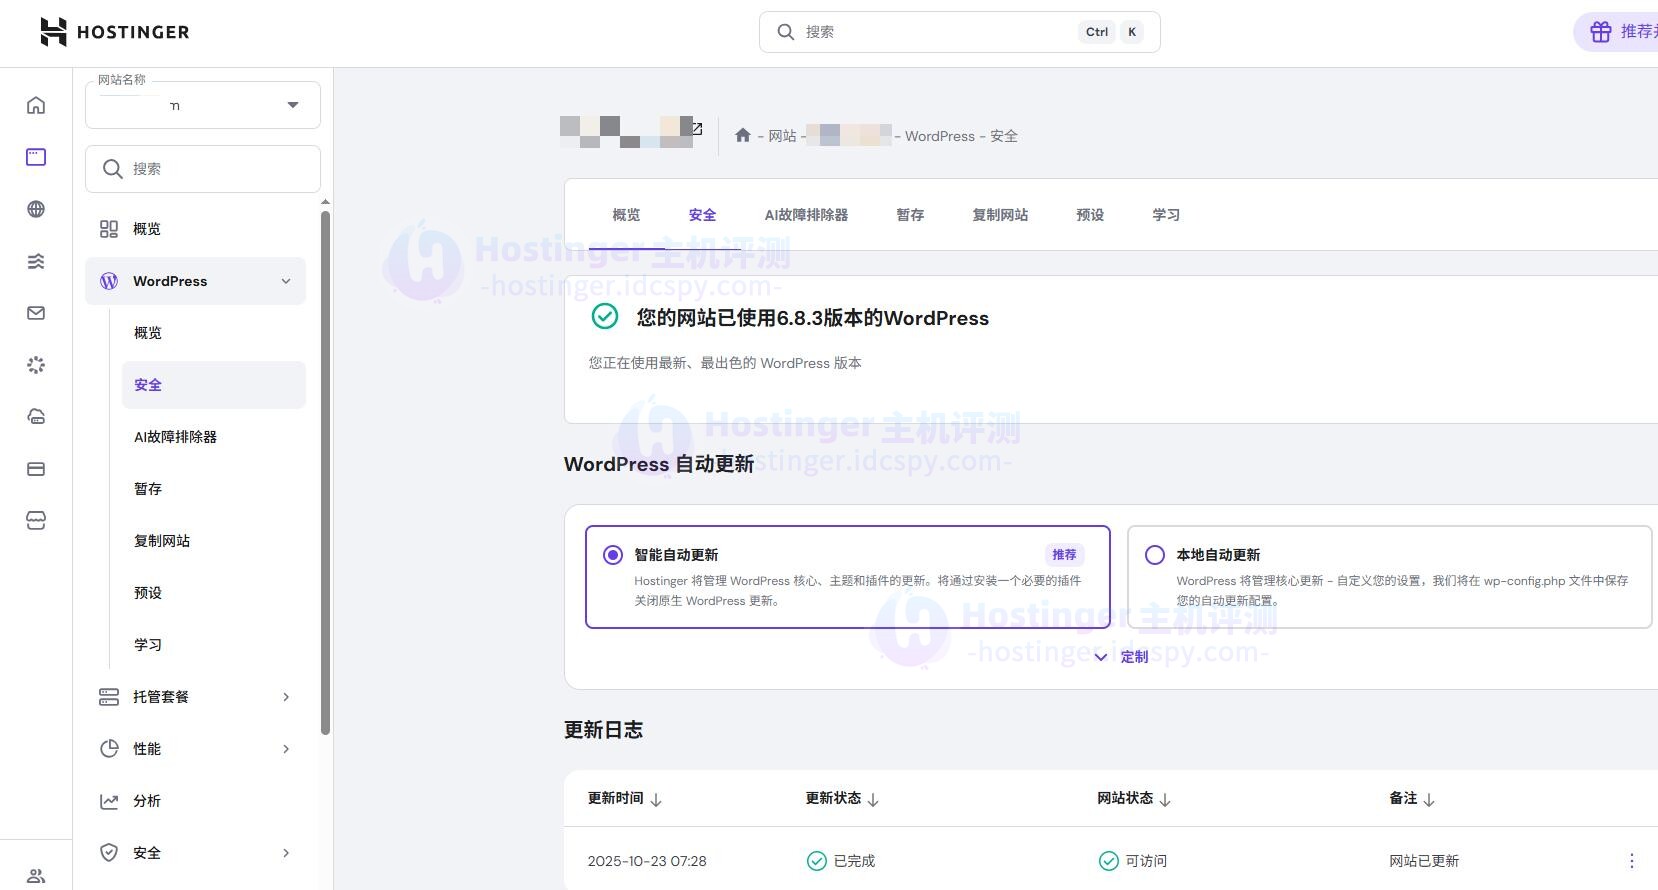Open 概览 under WordPress in sidebar
Image resolution: width=1658 pixels, height=890 pixels.
click(x=213, y=333)
